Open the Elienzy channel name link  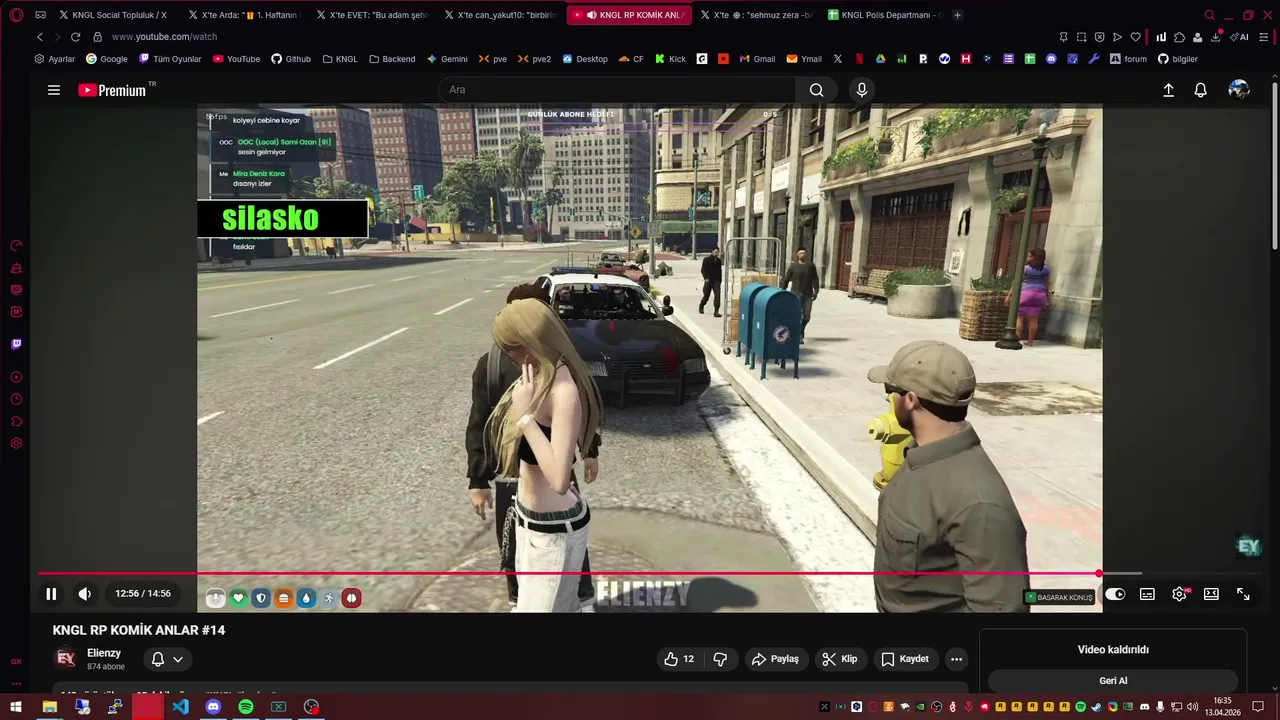(x=104, y=653)
